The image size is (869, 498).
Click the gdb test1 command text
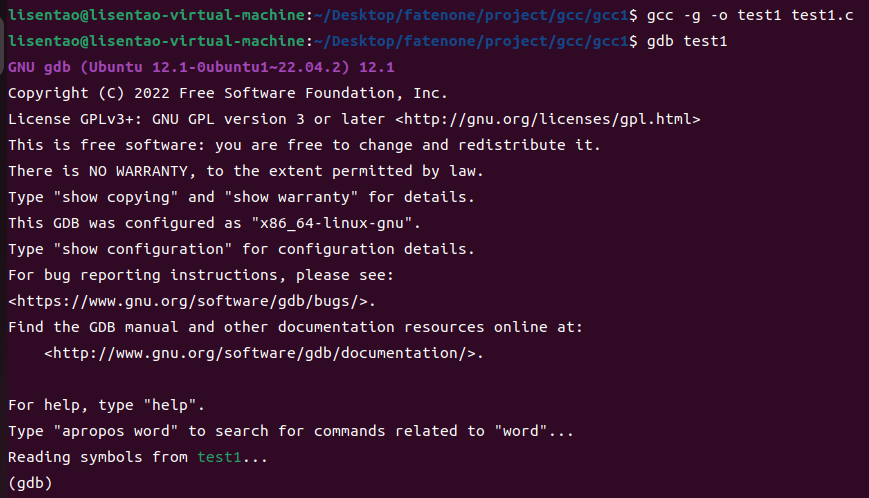pos(687,42)
